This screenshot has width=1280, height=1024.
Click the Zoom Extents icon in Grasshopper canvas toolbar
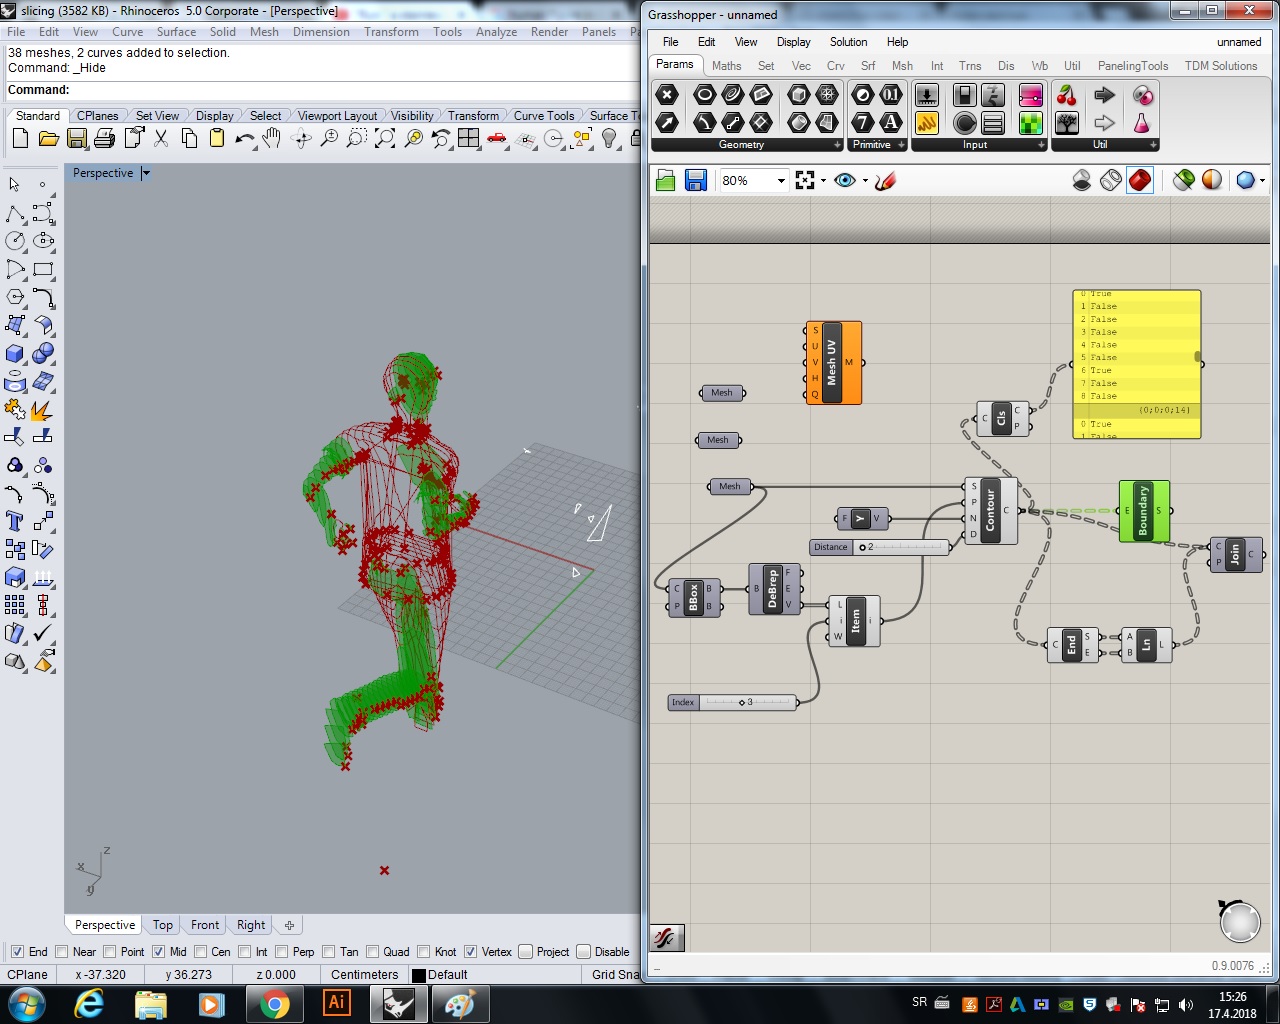(805, 180)
